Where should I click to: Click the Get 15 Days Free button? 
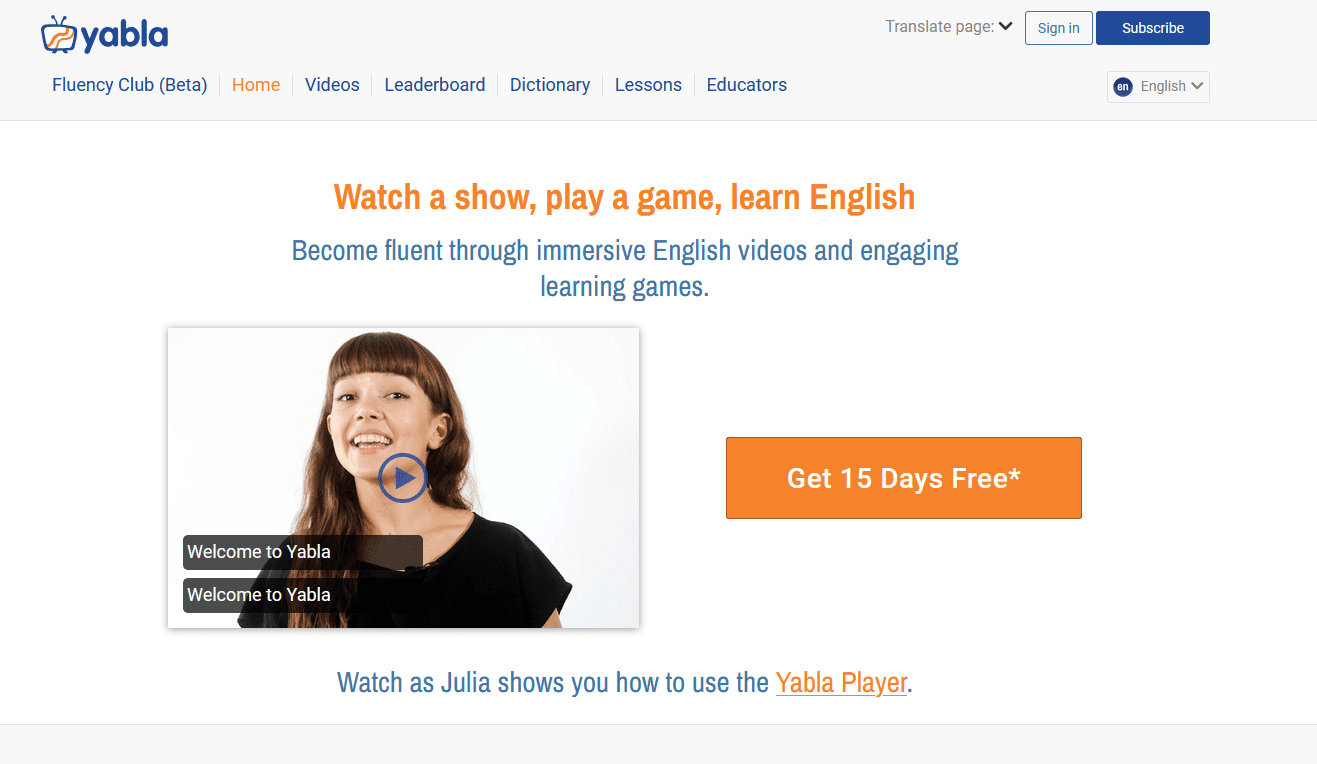point(904,478)
